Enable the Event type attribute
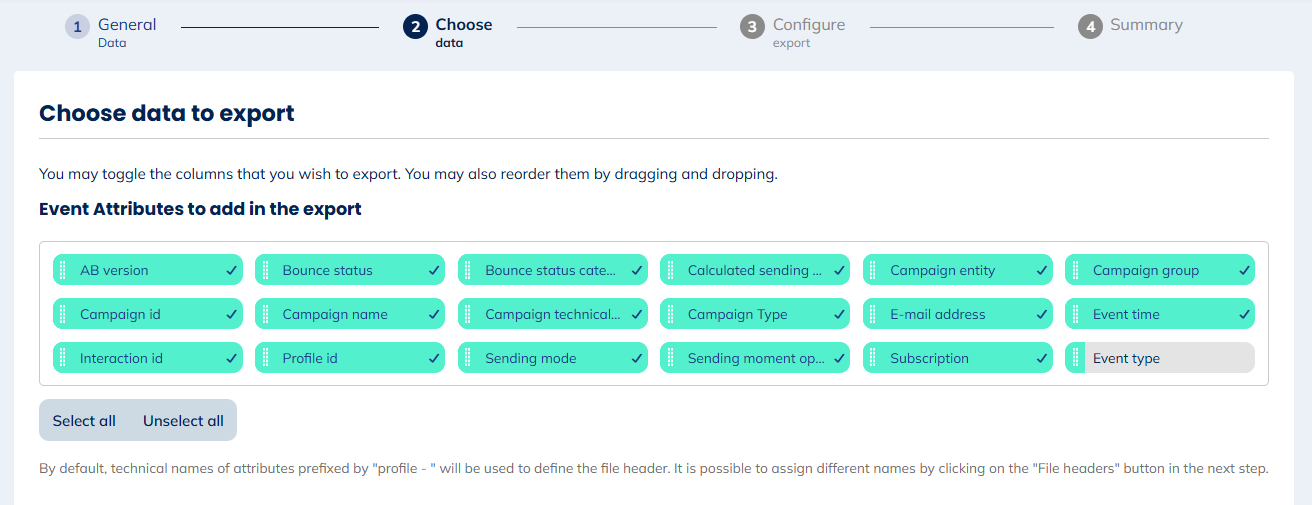Screen dimensions: 1312x505 pos(1160,358)
